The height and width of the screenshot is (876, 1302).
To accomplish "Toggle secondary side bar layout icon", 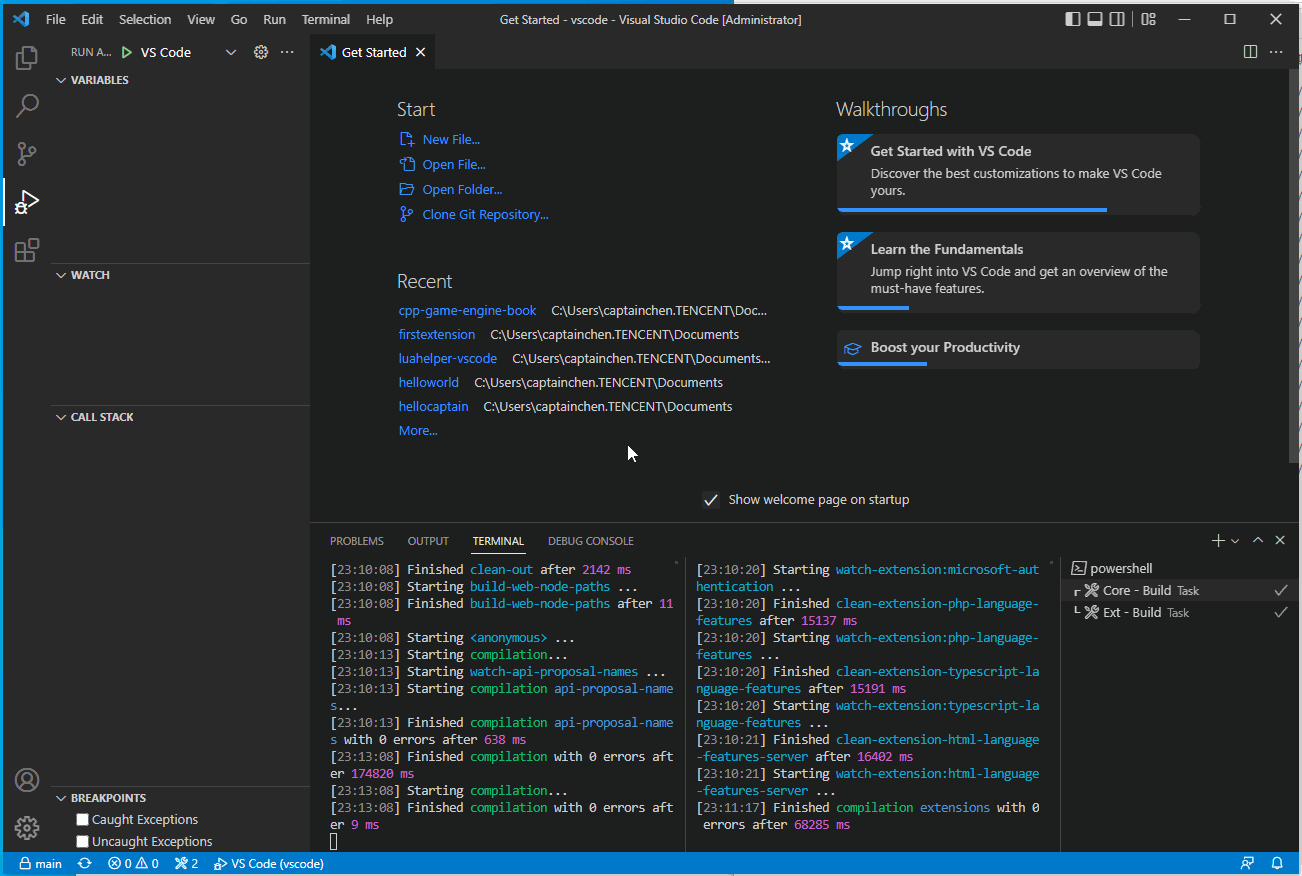I will [1117, 19].
